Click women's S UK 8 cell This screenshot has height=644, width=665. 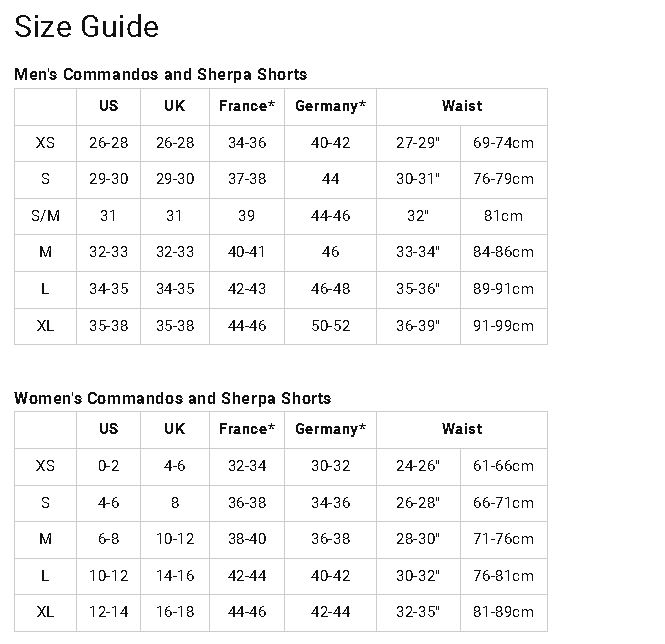[175, 503]
